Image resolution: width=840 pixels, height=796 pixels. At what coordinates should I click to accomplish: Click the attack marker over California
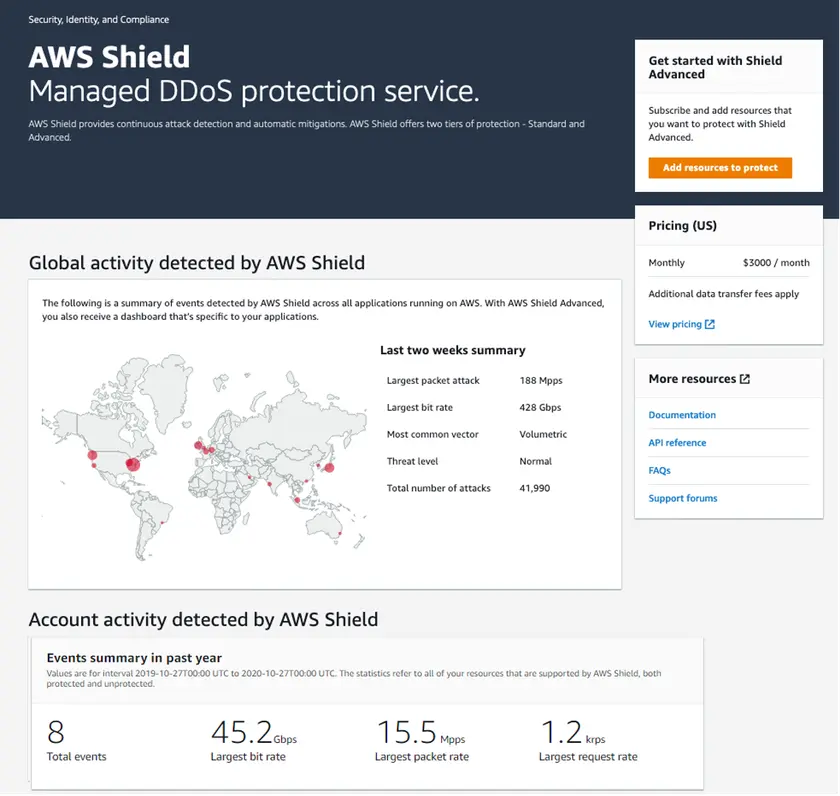point(91,456)
